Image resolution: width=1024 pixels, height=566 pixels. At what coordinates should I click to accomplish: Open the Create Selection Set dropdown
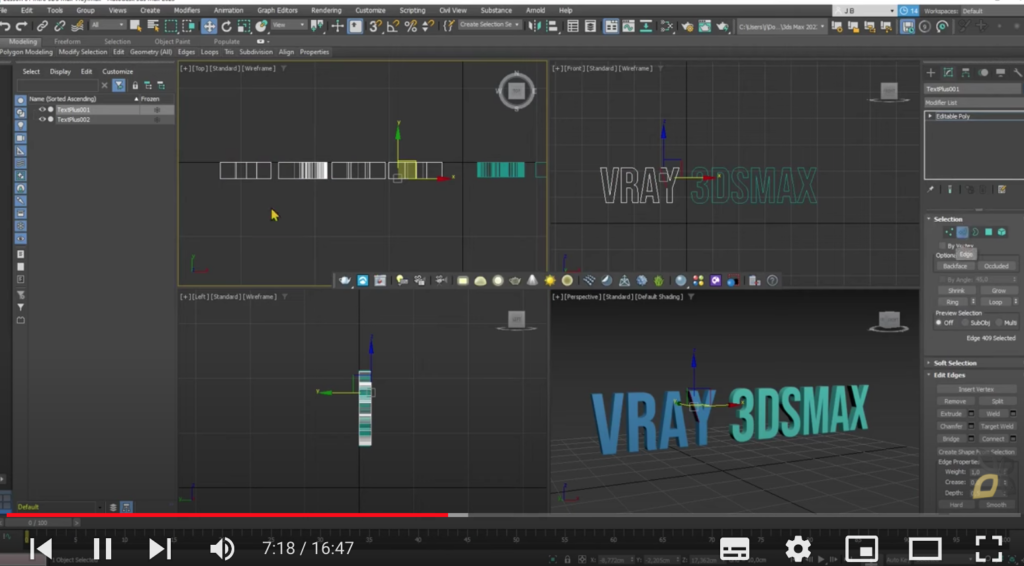pos(489,25)
